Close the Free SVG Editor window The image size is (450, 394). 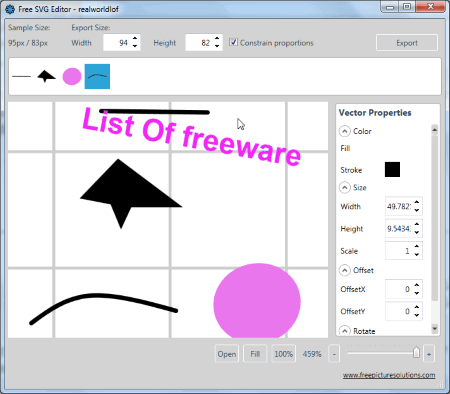point(430,7)
